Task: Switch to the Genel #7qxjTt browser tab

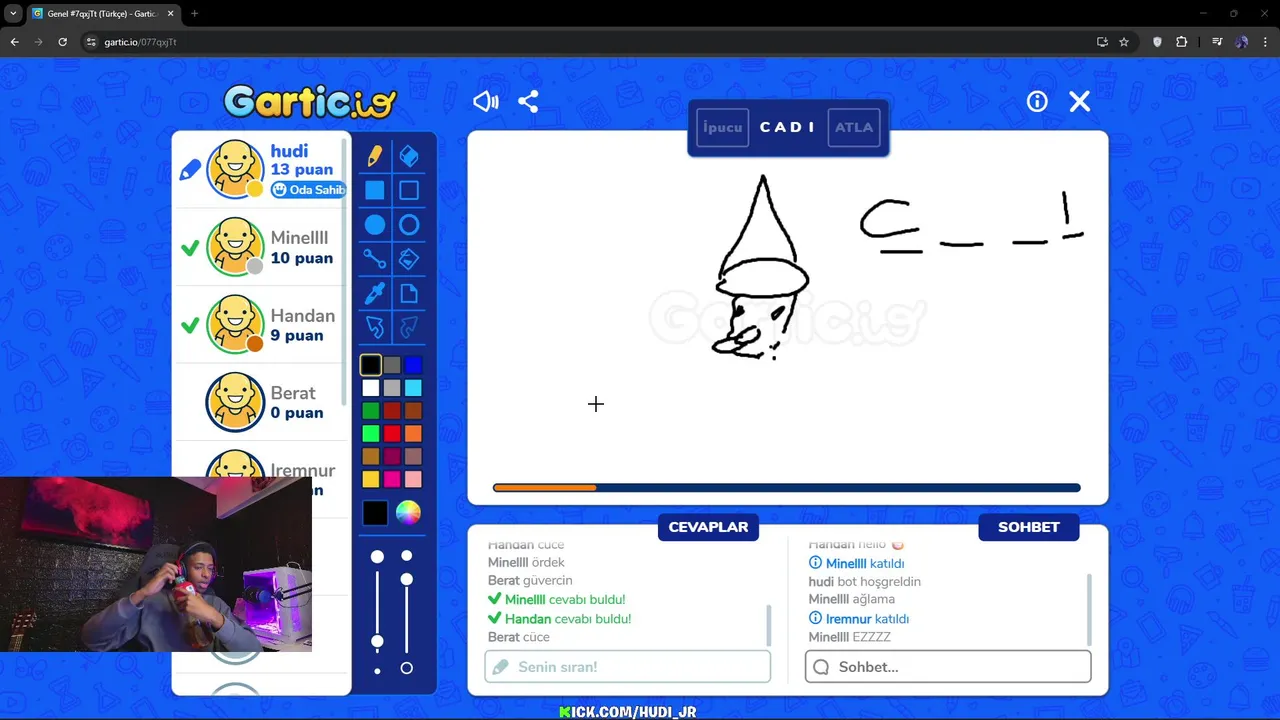Action: [102, 14]
